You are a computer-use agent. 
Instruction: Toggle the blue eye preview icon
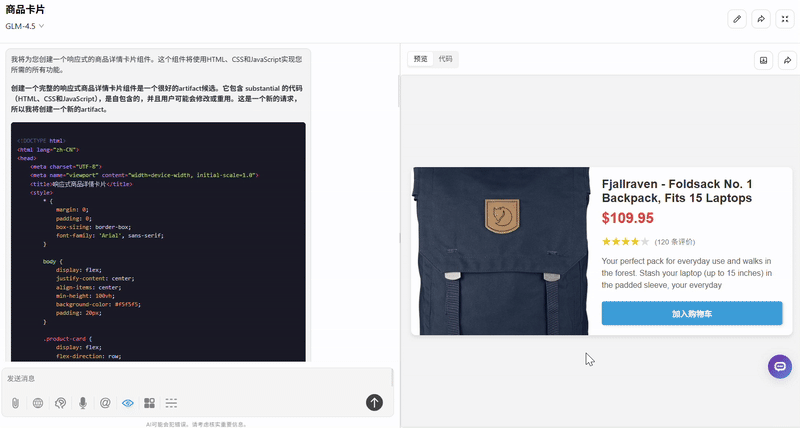coord(128,403)
